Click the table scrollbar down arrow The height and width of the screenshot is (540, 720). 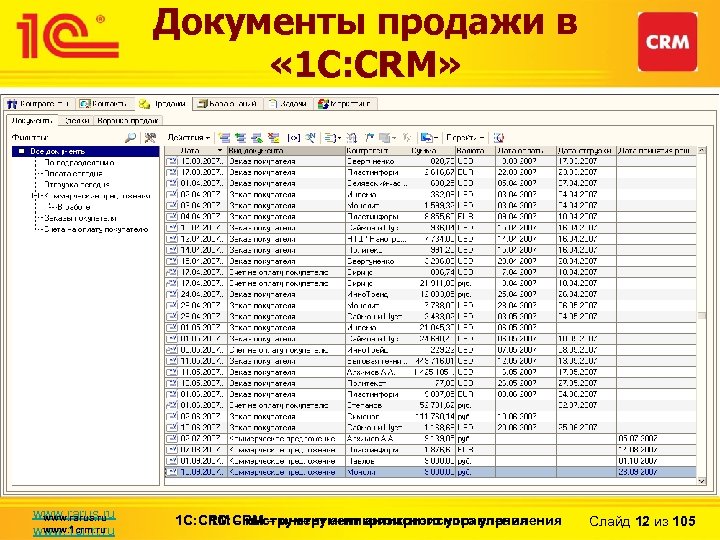(701, 481)
